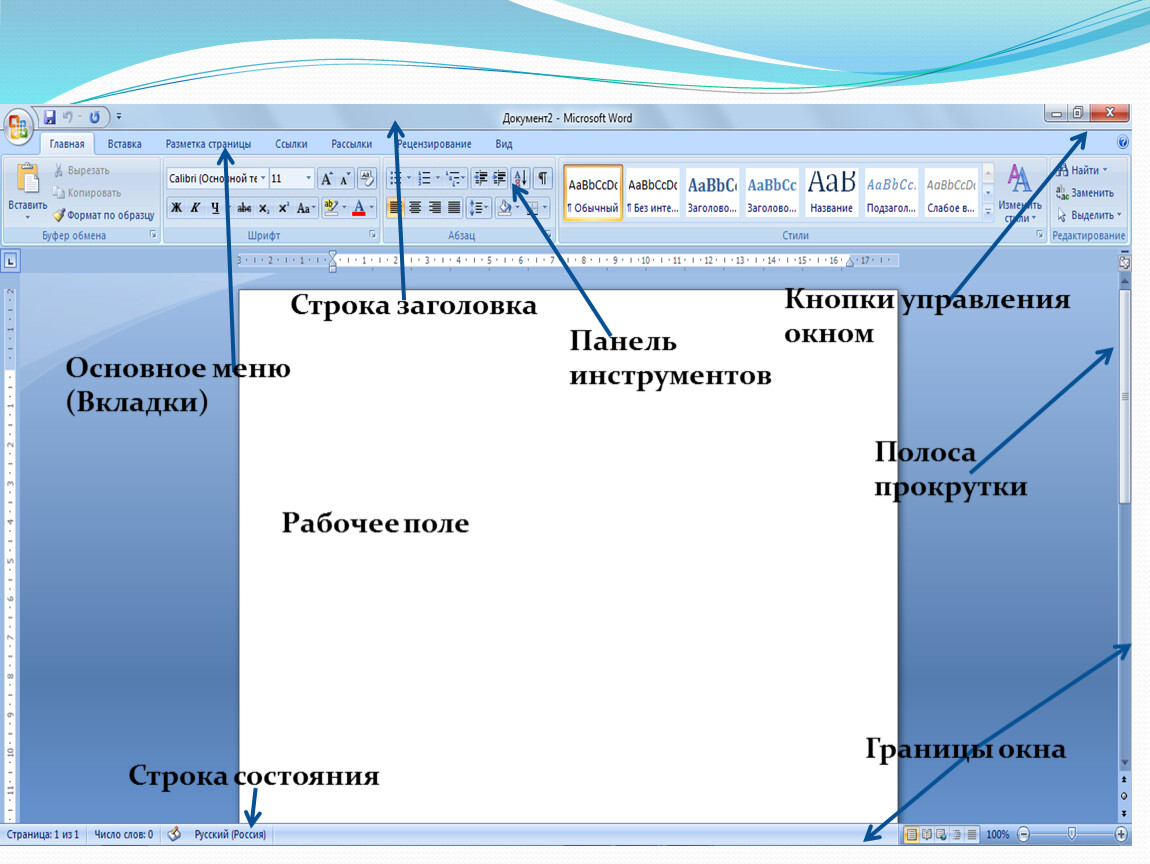Click Найти find button

coord(1082,170)
